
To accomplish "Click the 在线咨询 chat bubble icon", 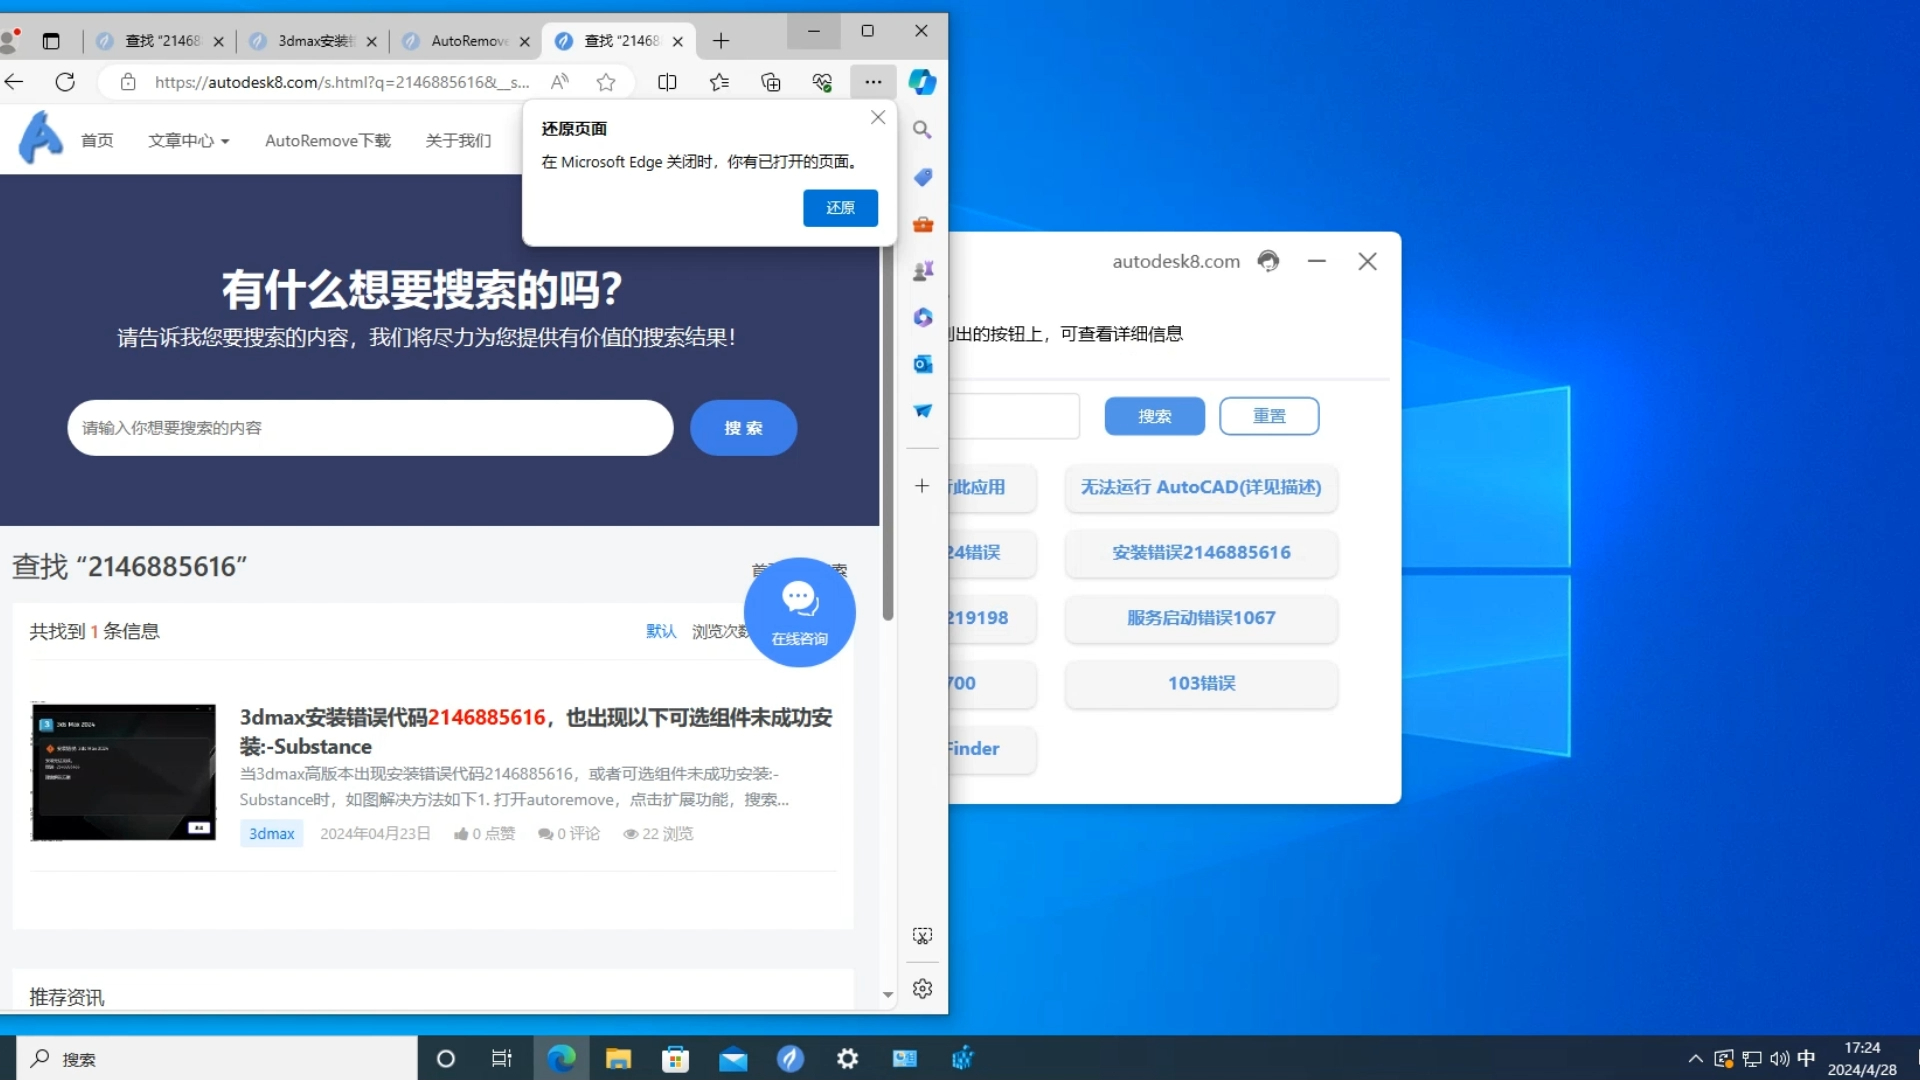I will [x=799, y=611].
